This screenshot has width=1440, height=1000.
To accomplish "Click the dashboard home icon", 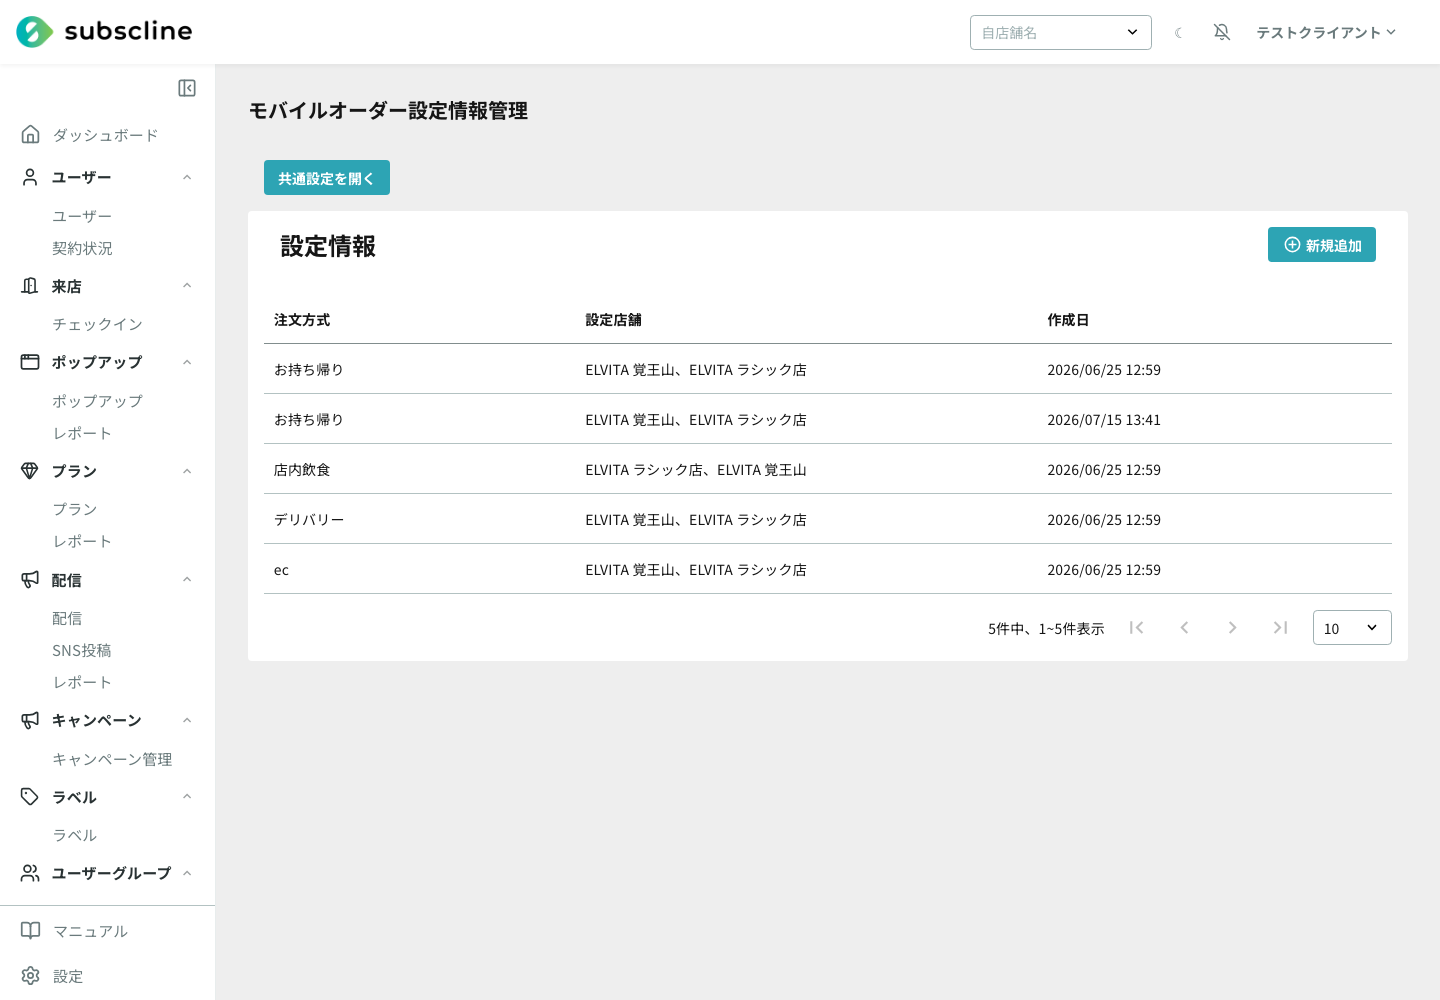I will pos(31,134).
